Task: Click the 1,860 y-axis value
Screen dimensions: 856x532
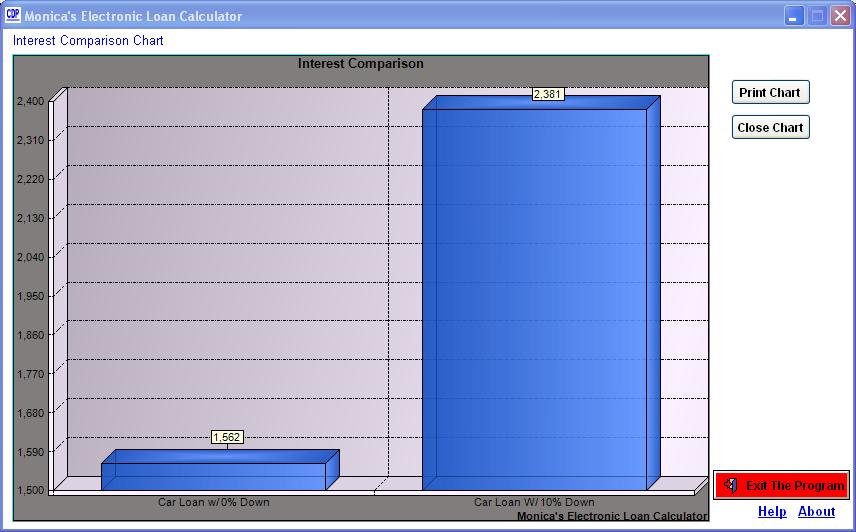Action: [x=31, y=335]
